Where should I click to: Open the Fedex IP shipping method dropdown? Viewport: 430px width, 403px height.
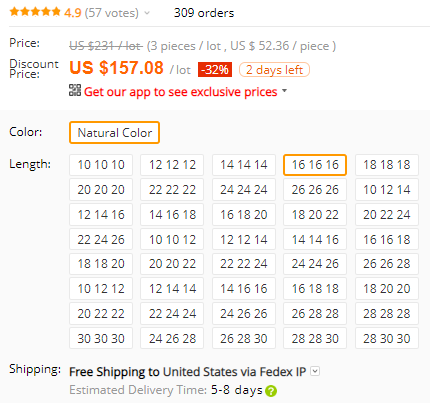[x=315, y=371]
